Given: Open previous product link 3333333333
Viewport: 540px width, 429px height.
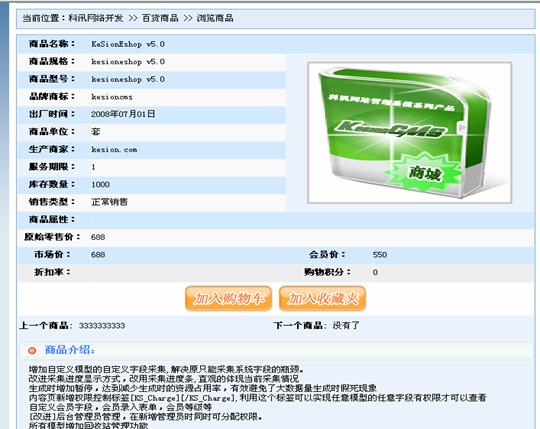Looking at the screenshot, I should click(102, 325).
